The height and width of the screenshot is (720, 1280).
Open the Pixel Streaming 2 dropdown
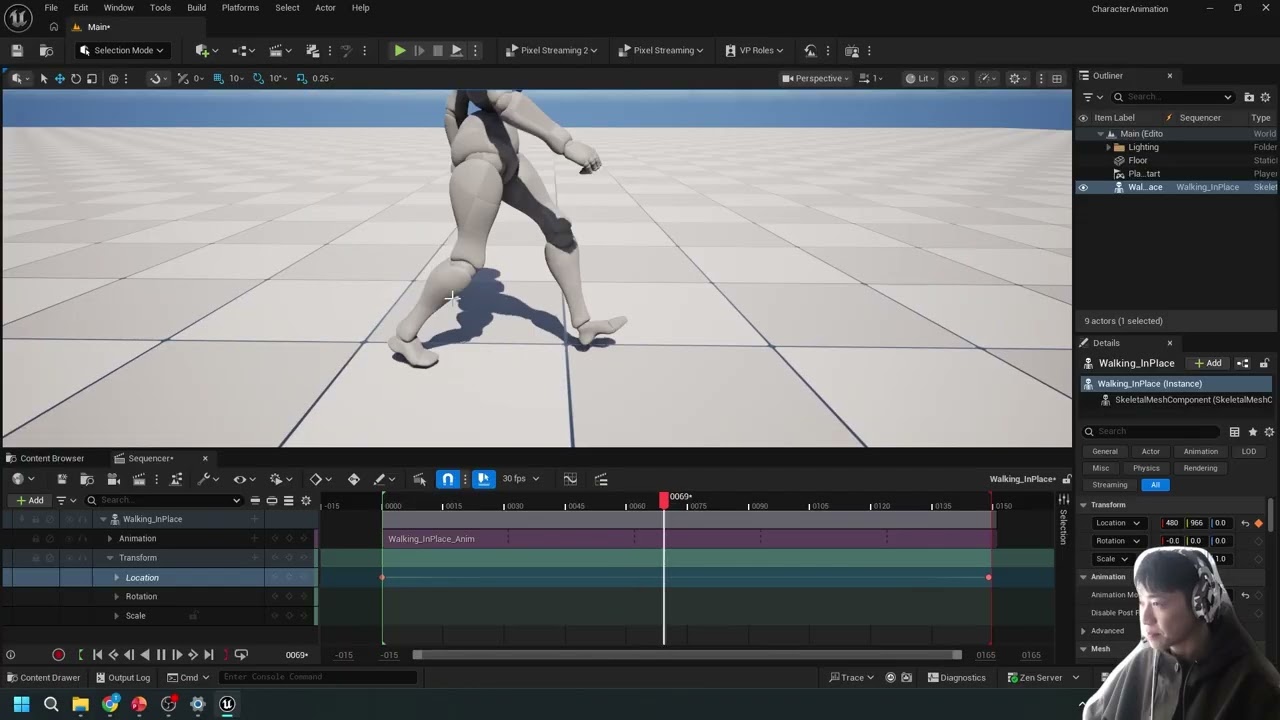point(552,50)
